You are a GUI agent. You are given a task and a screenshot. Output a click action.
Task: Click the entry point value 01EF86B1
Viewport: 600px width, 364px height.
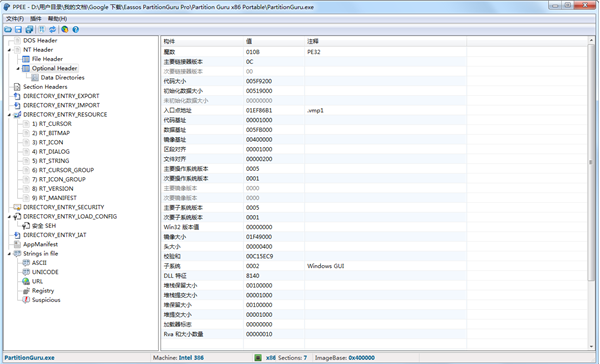coord(259,111)
